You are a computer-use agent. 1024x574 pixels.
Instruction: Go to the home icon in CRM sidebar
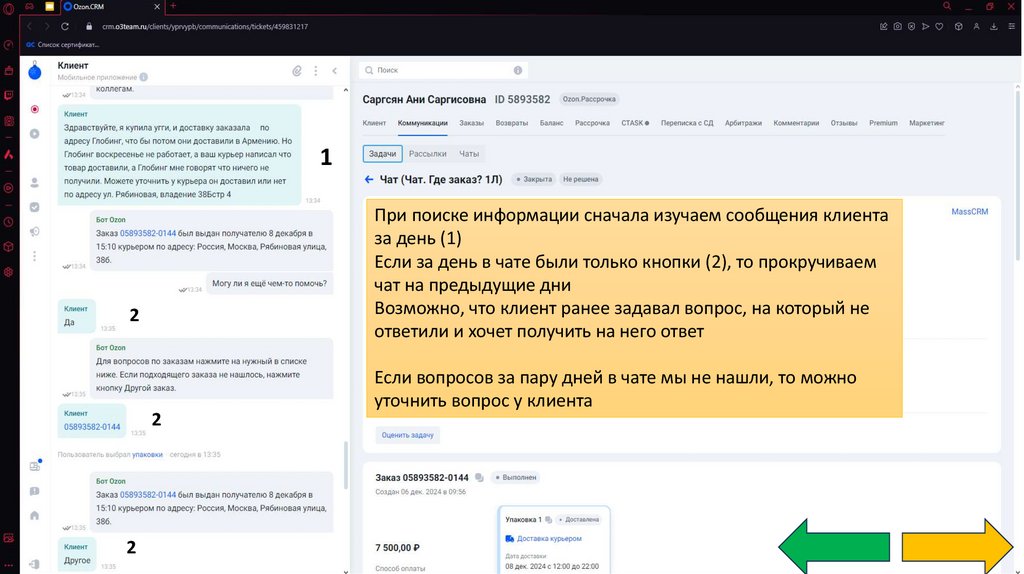click(x=35, y=515)
